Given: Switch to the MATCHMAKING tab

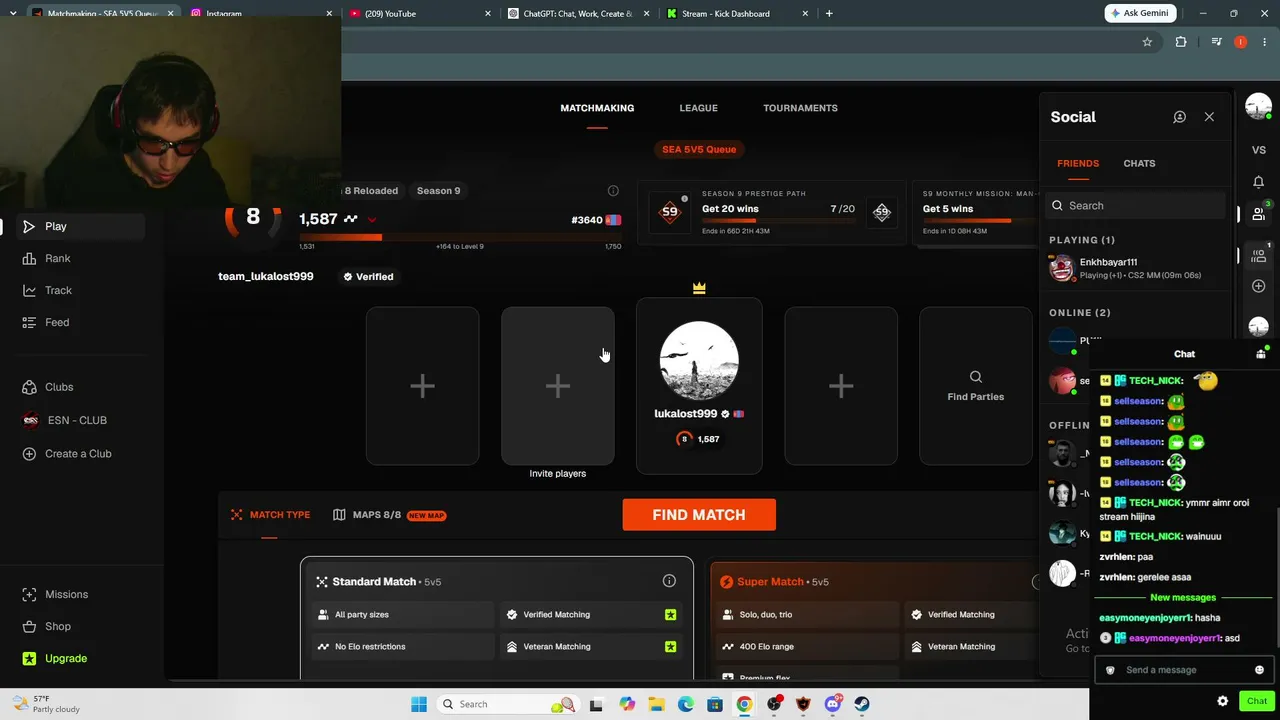Looking at the screenshot, I should [597, 108].
